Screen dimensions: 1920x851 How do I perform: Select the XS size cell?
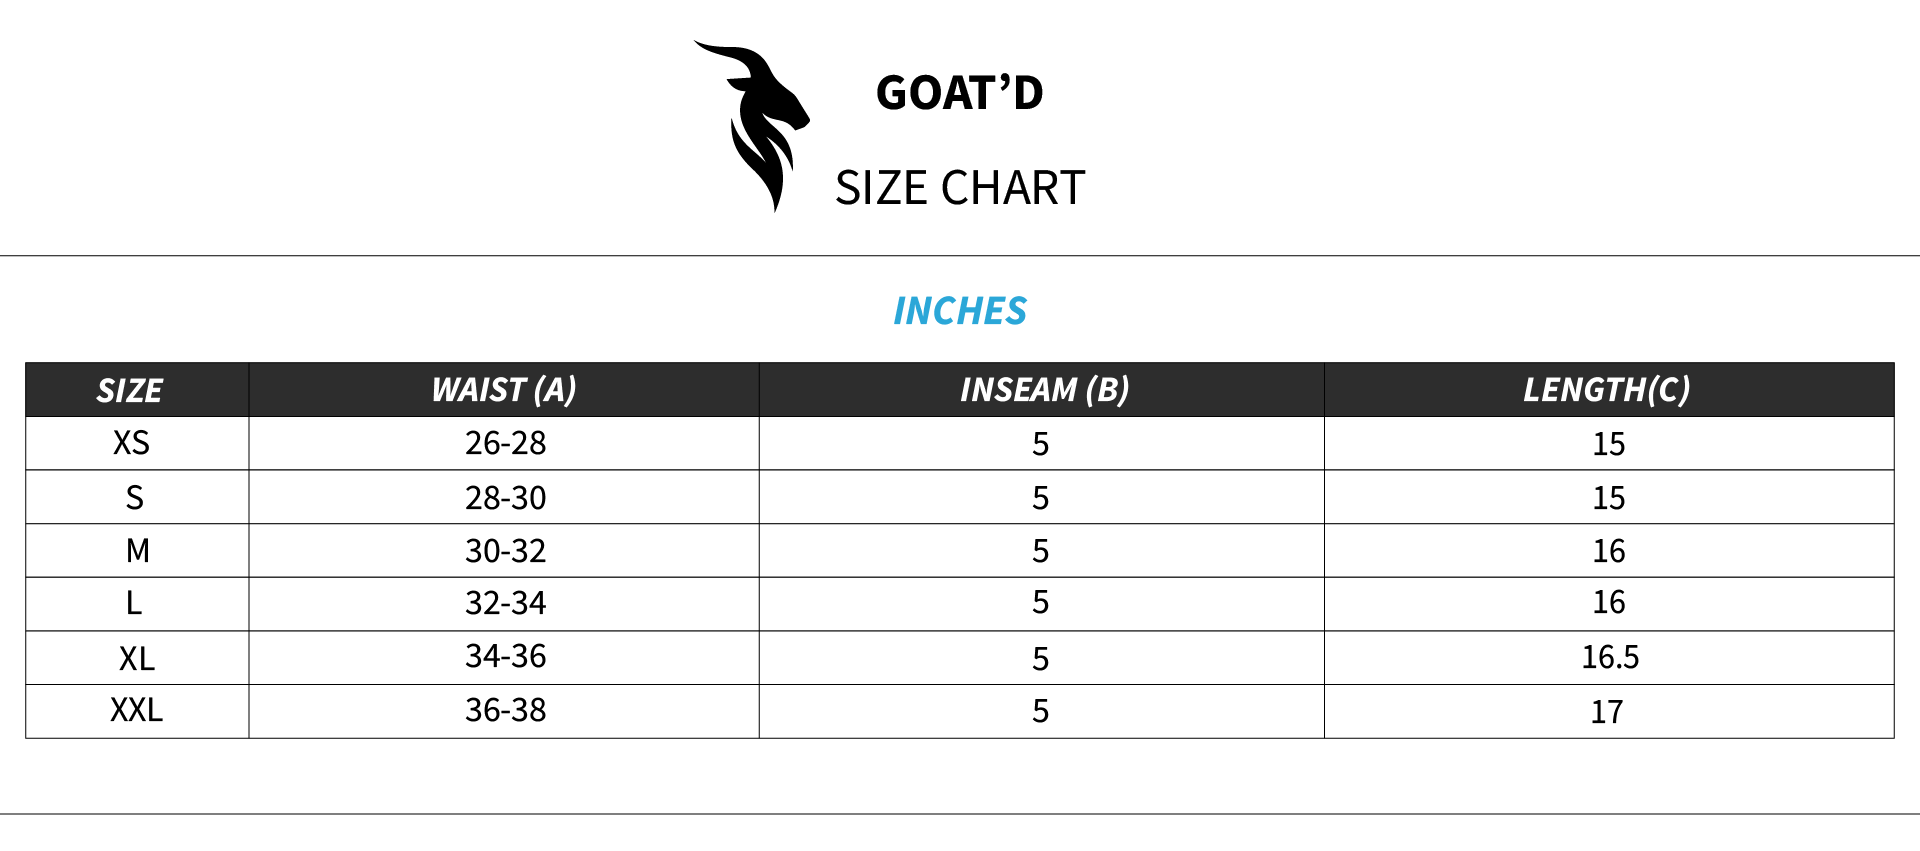(131, 443)
